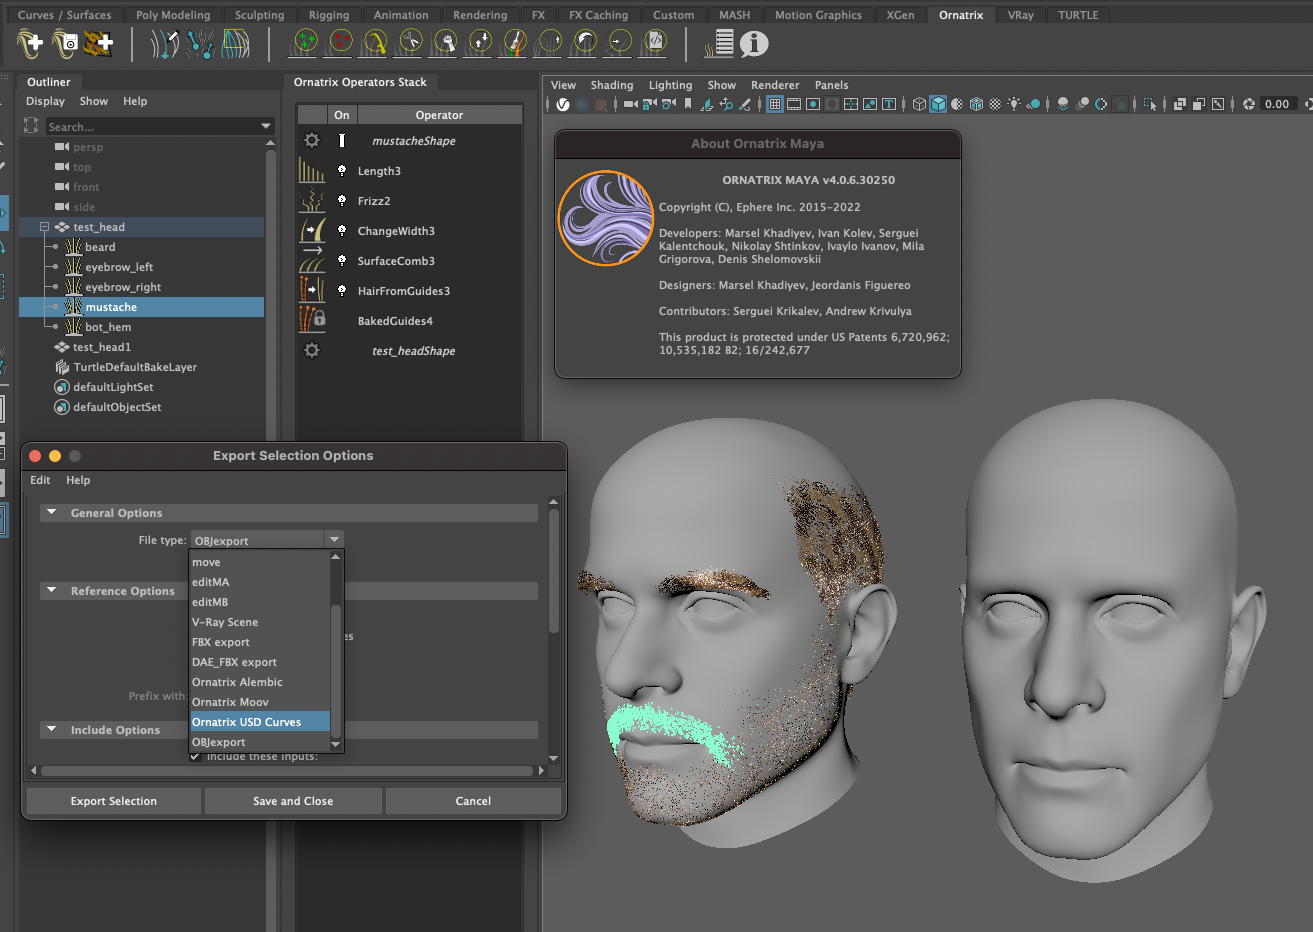Switch to the XGen shelf tab
1313x932 pixels.
pos(900,15)
